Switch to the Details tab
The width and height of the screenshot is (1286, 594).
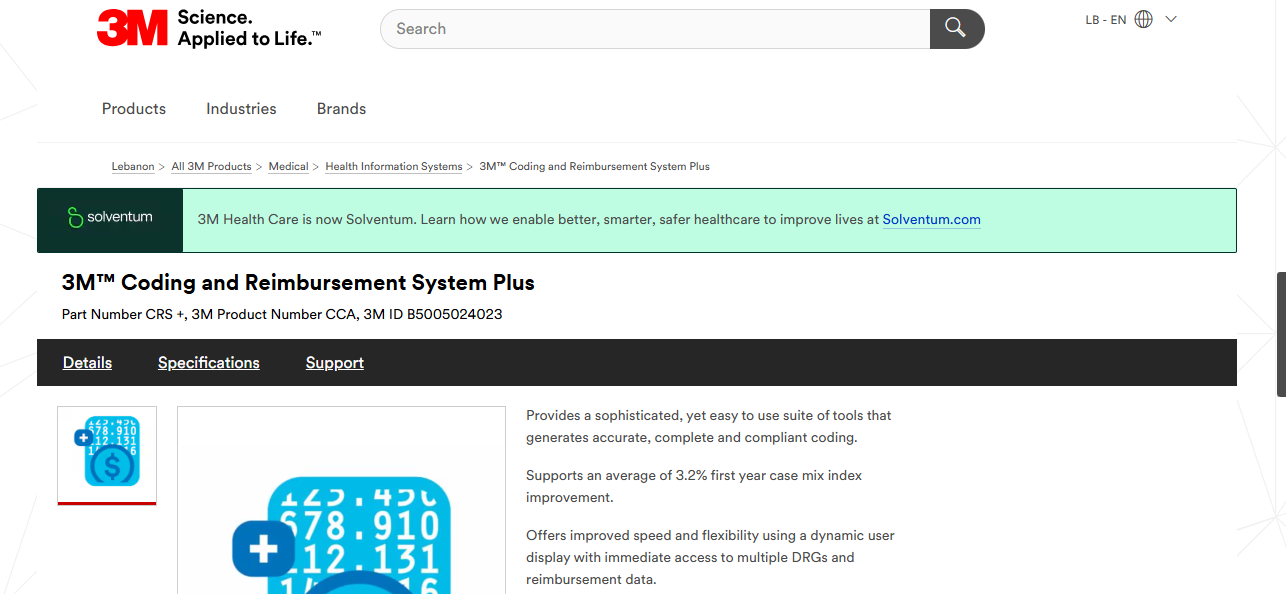87,363
